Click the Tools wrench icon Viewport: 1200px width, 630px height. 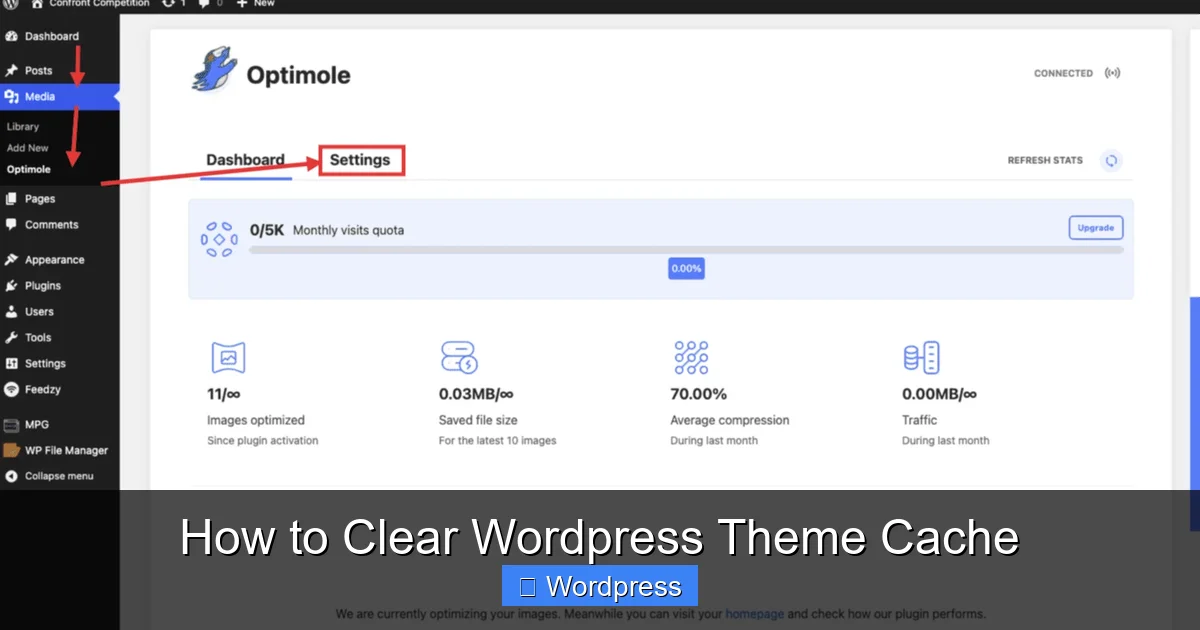point(11,338)
